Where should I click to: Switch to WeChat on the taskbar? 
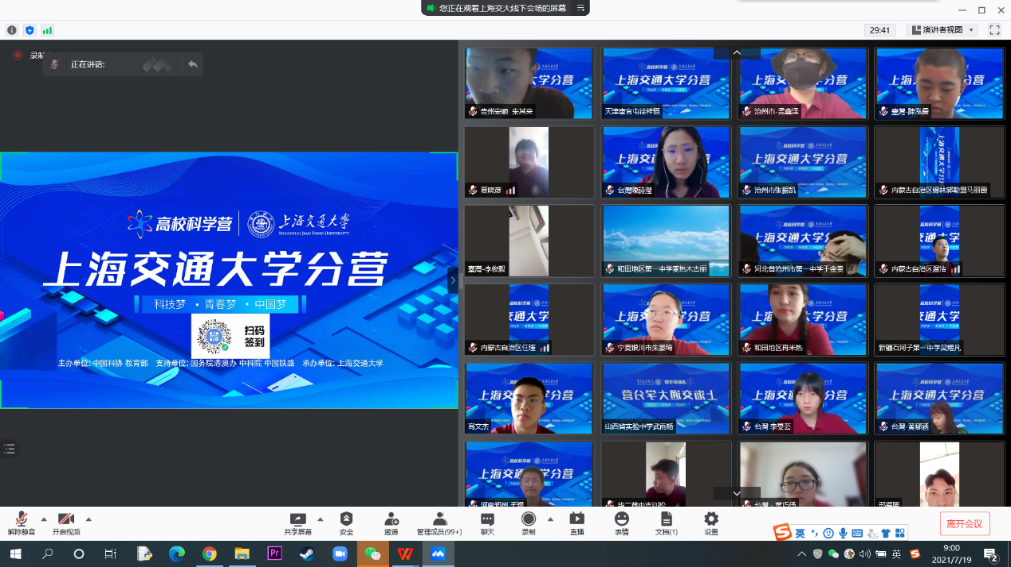tap(373, 553)
